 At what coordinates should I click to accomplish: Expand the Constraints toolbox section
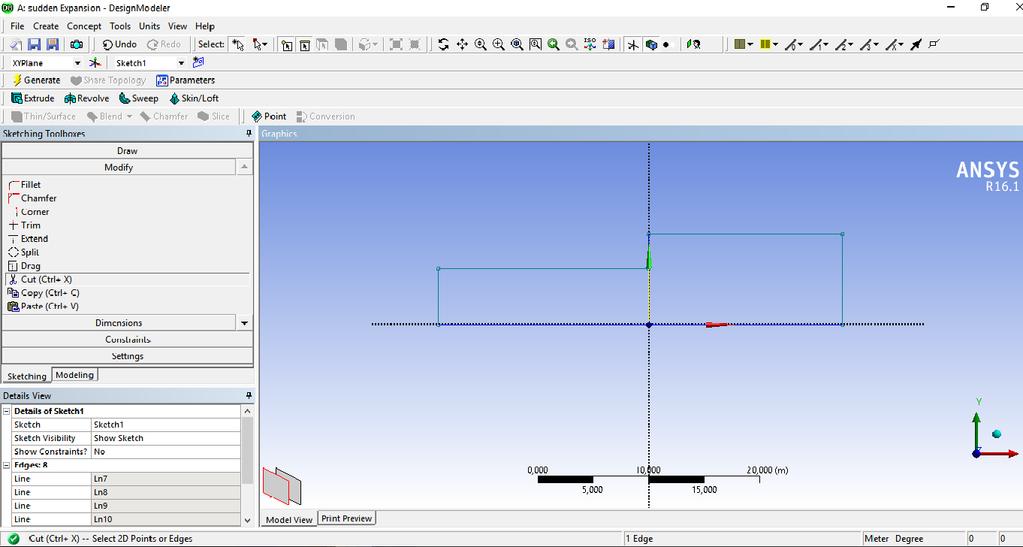click(127, 339)
